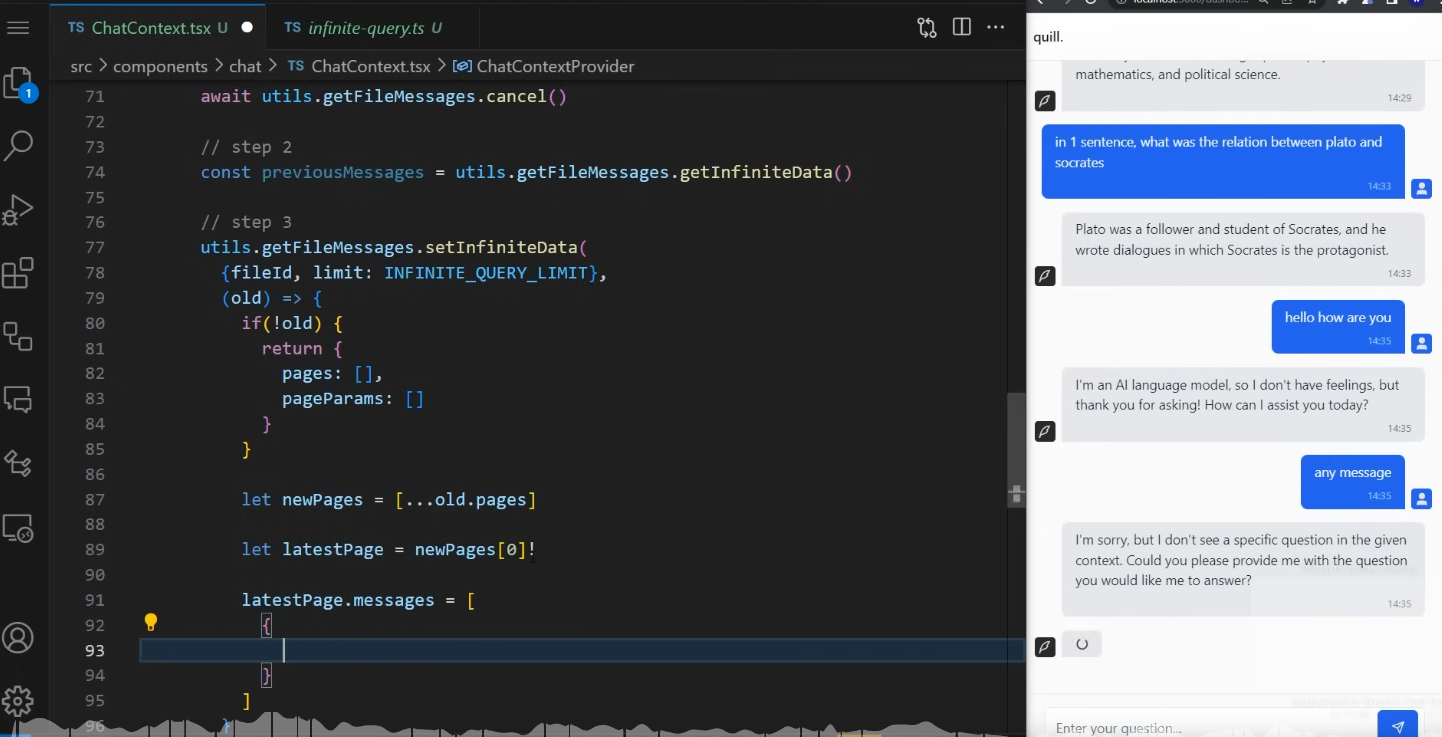Click the lightbulb code action icon
Image resolution: width=1442 pixels, height=737 pixels.
[x=151, y=623]
